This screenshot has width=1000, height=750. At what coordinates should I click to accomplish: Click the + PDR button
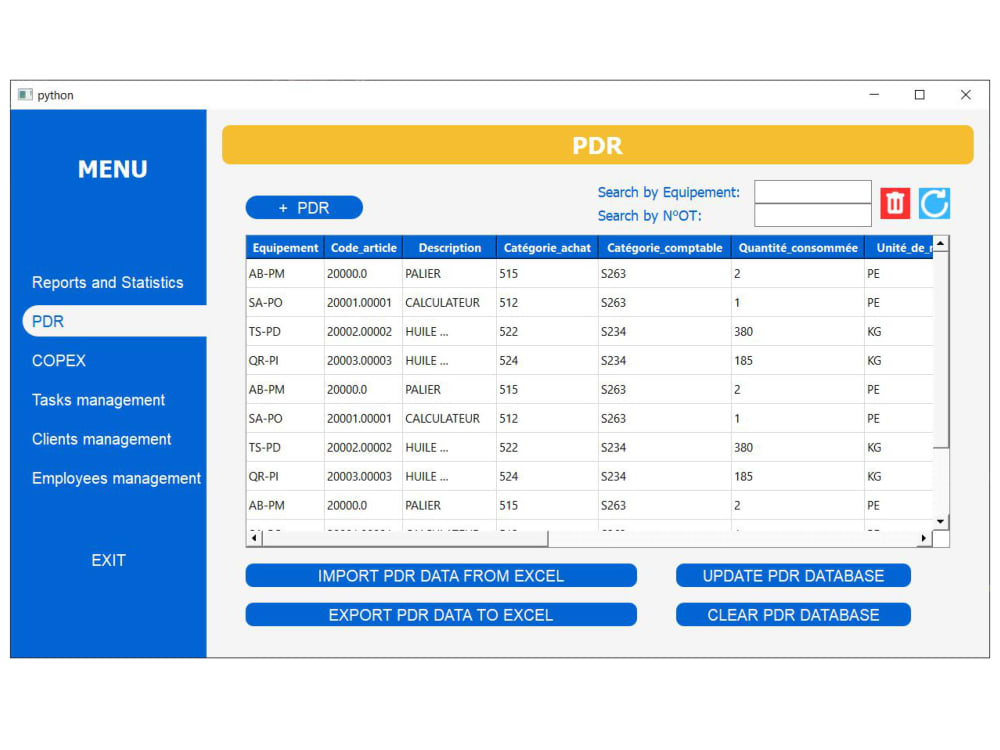point(304,207)
